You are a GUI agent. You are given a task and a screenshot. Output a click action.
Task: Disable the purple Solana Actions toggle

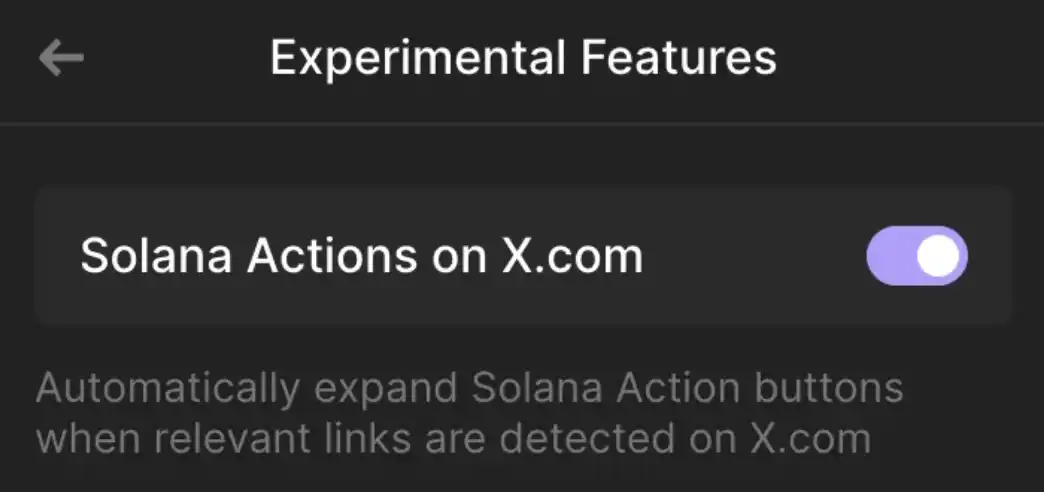(x=916, y=256)
